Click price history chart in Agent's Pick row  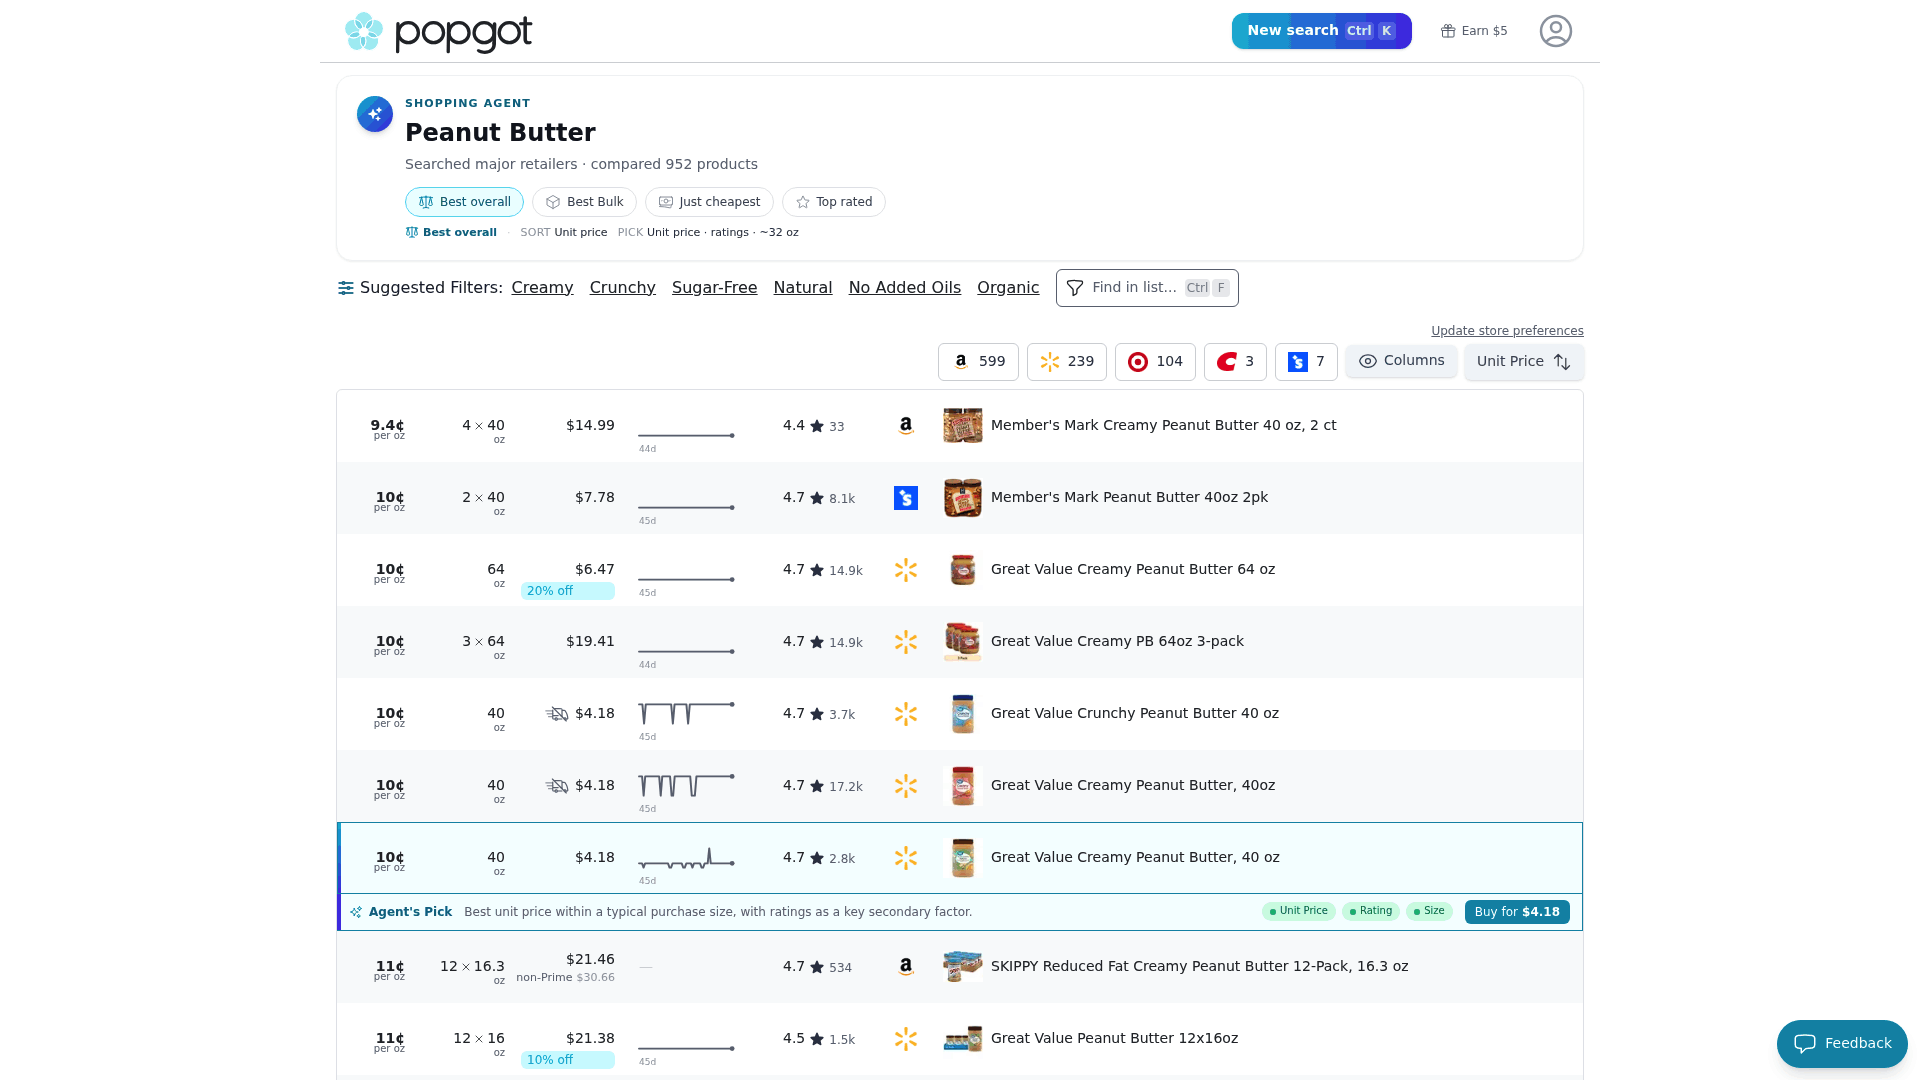pyautogui.click(x=687, y=859)
